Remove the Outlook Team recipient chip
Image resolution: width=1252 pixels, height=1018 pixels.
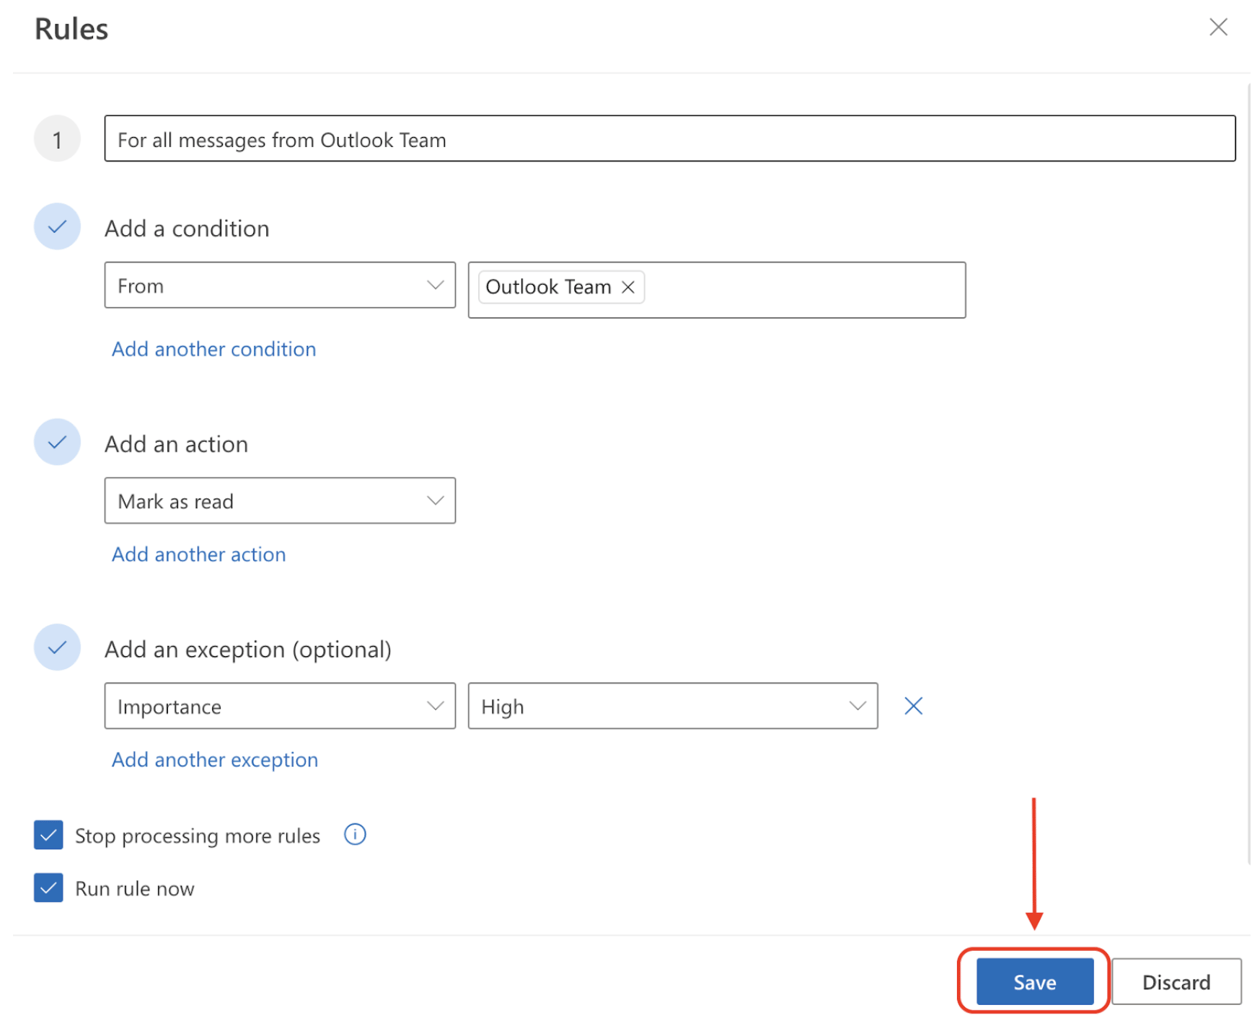point(628,287)
